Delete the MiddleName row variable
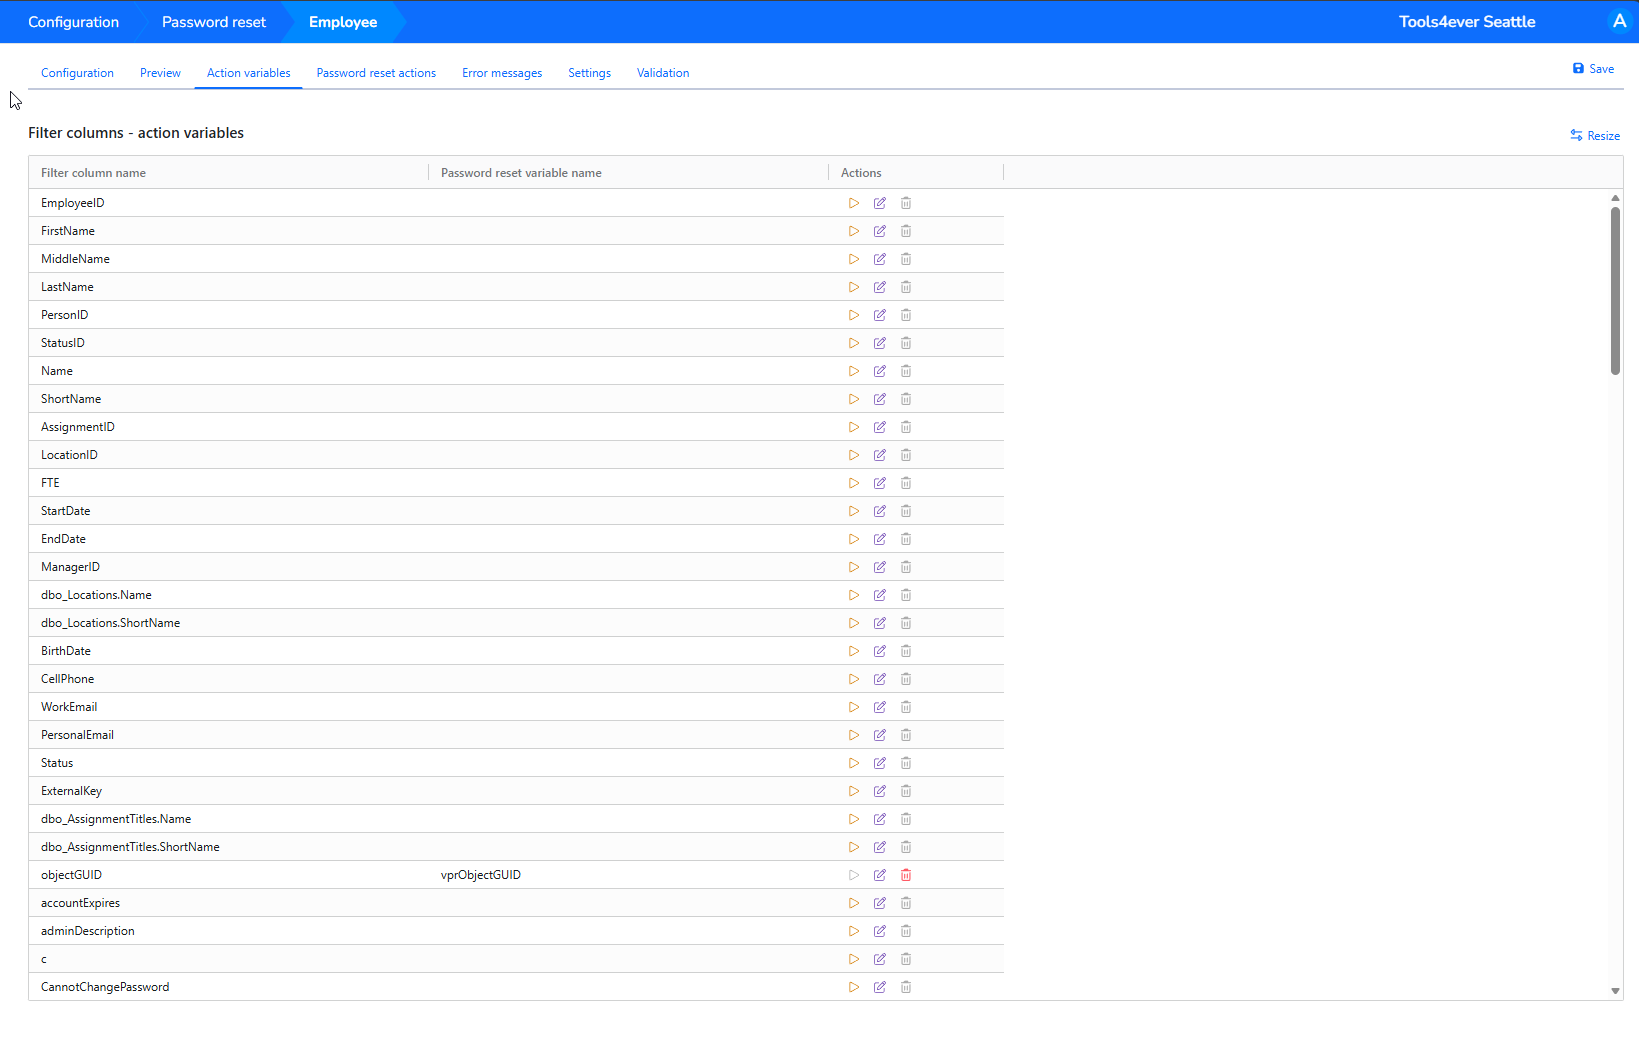The image size is (1639, 1037). click(x=906, y=259)
